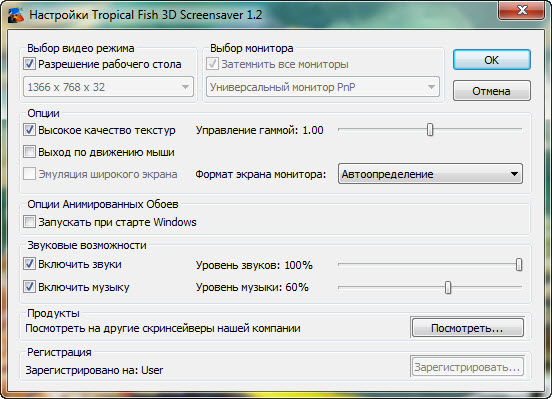Click the Управление гаммой: 1.00 label
This screenshot has height=399, width=552.
[x=259, y=130]
